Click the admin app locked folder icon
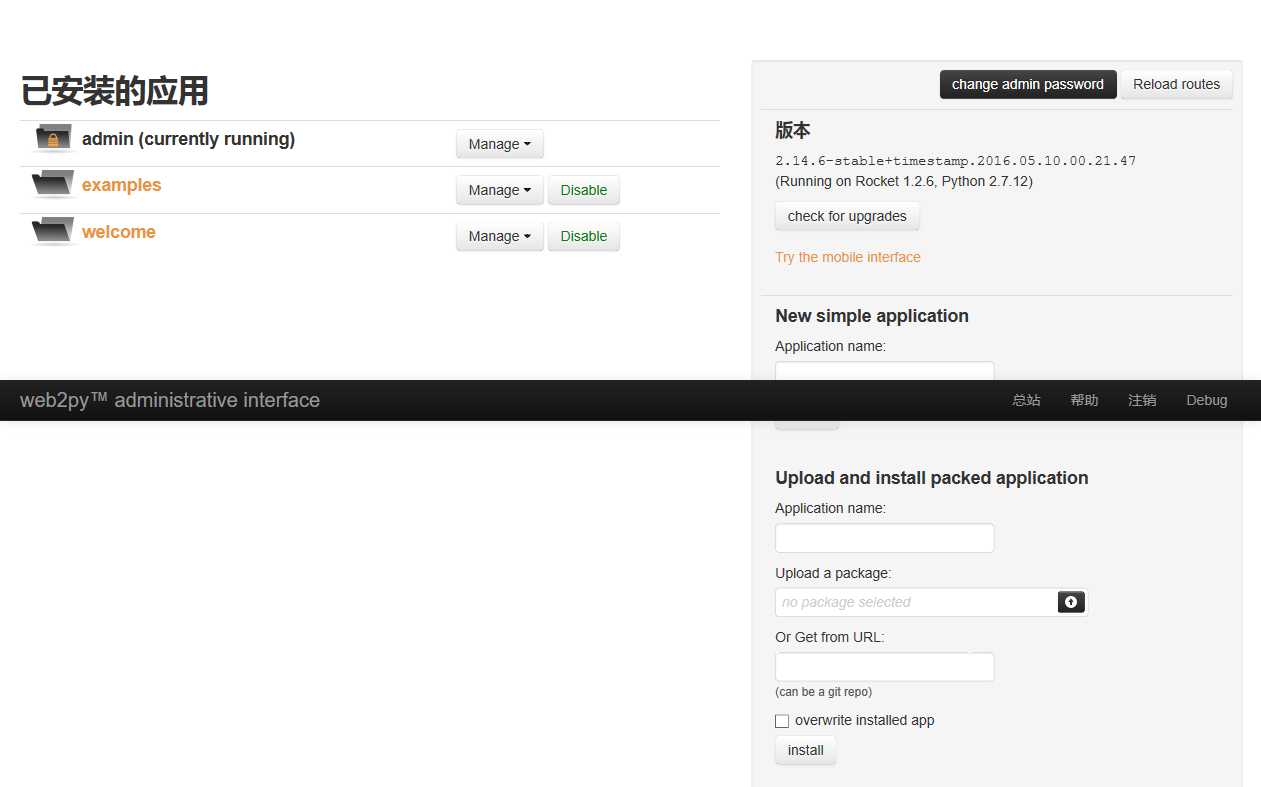This screenshot has height=787, width=1261. [x=53, y=138]
